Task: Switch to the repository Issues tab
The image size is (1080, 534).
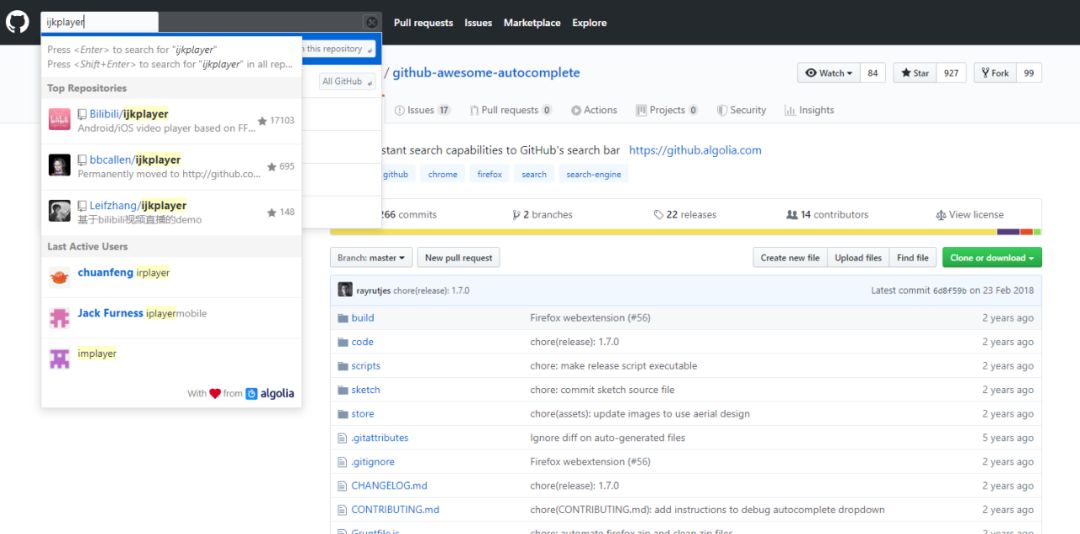Action: [x=422, y=110]
